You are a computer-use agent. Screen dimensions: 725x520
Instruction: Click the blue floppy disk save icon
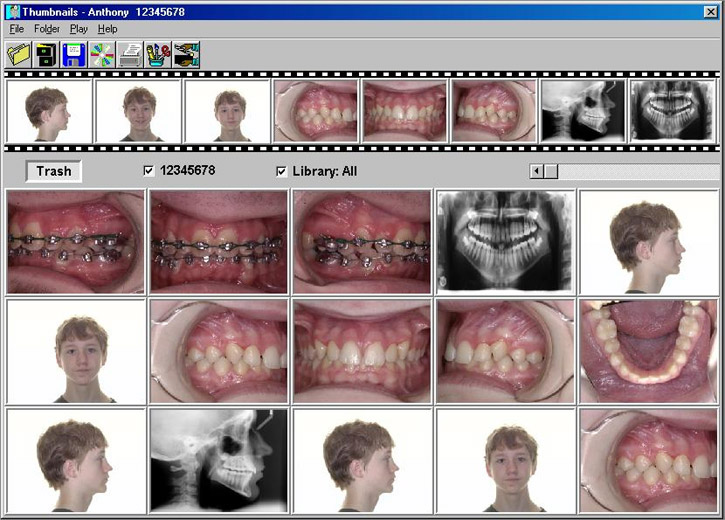tap(74, 55)
